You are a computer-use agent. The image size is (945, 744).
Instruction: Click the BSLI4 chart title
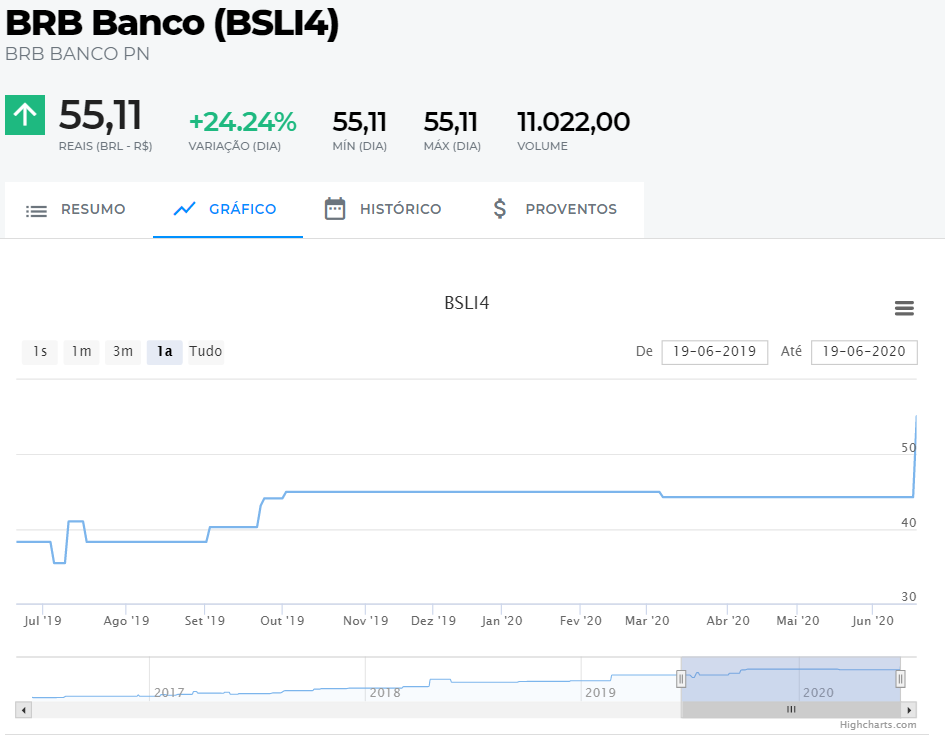pos(466,303)
